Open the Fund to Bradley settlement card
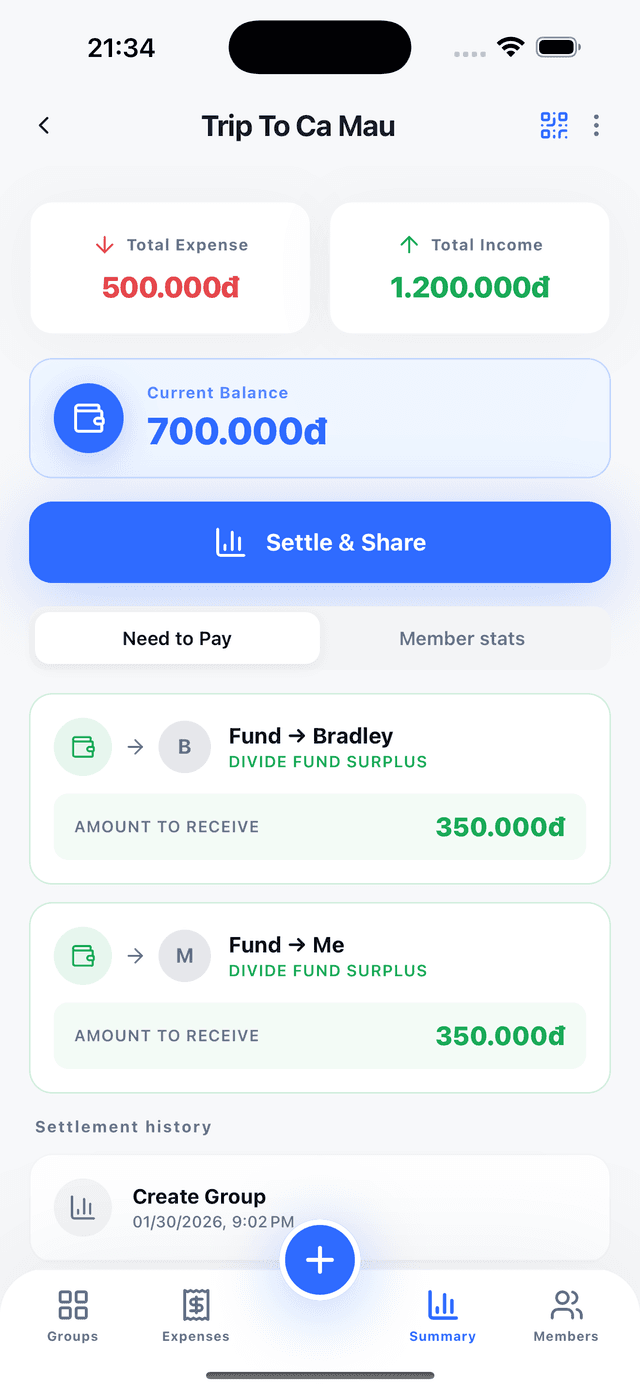Screen dimensions: 640x1391 pyautogui.click(x=320, y=789)
